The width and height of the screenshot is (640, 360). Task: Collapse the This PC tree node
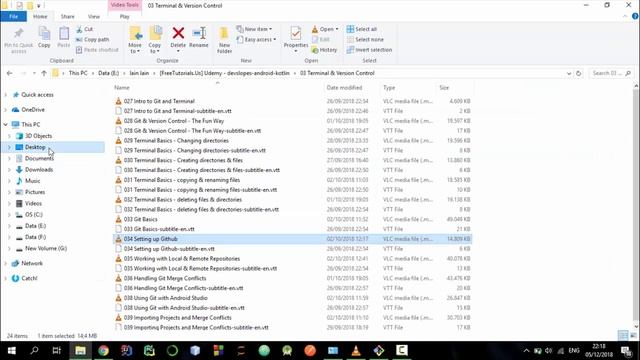(x=6, y=124)
